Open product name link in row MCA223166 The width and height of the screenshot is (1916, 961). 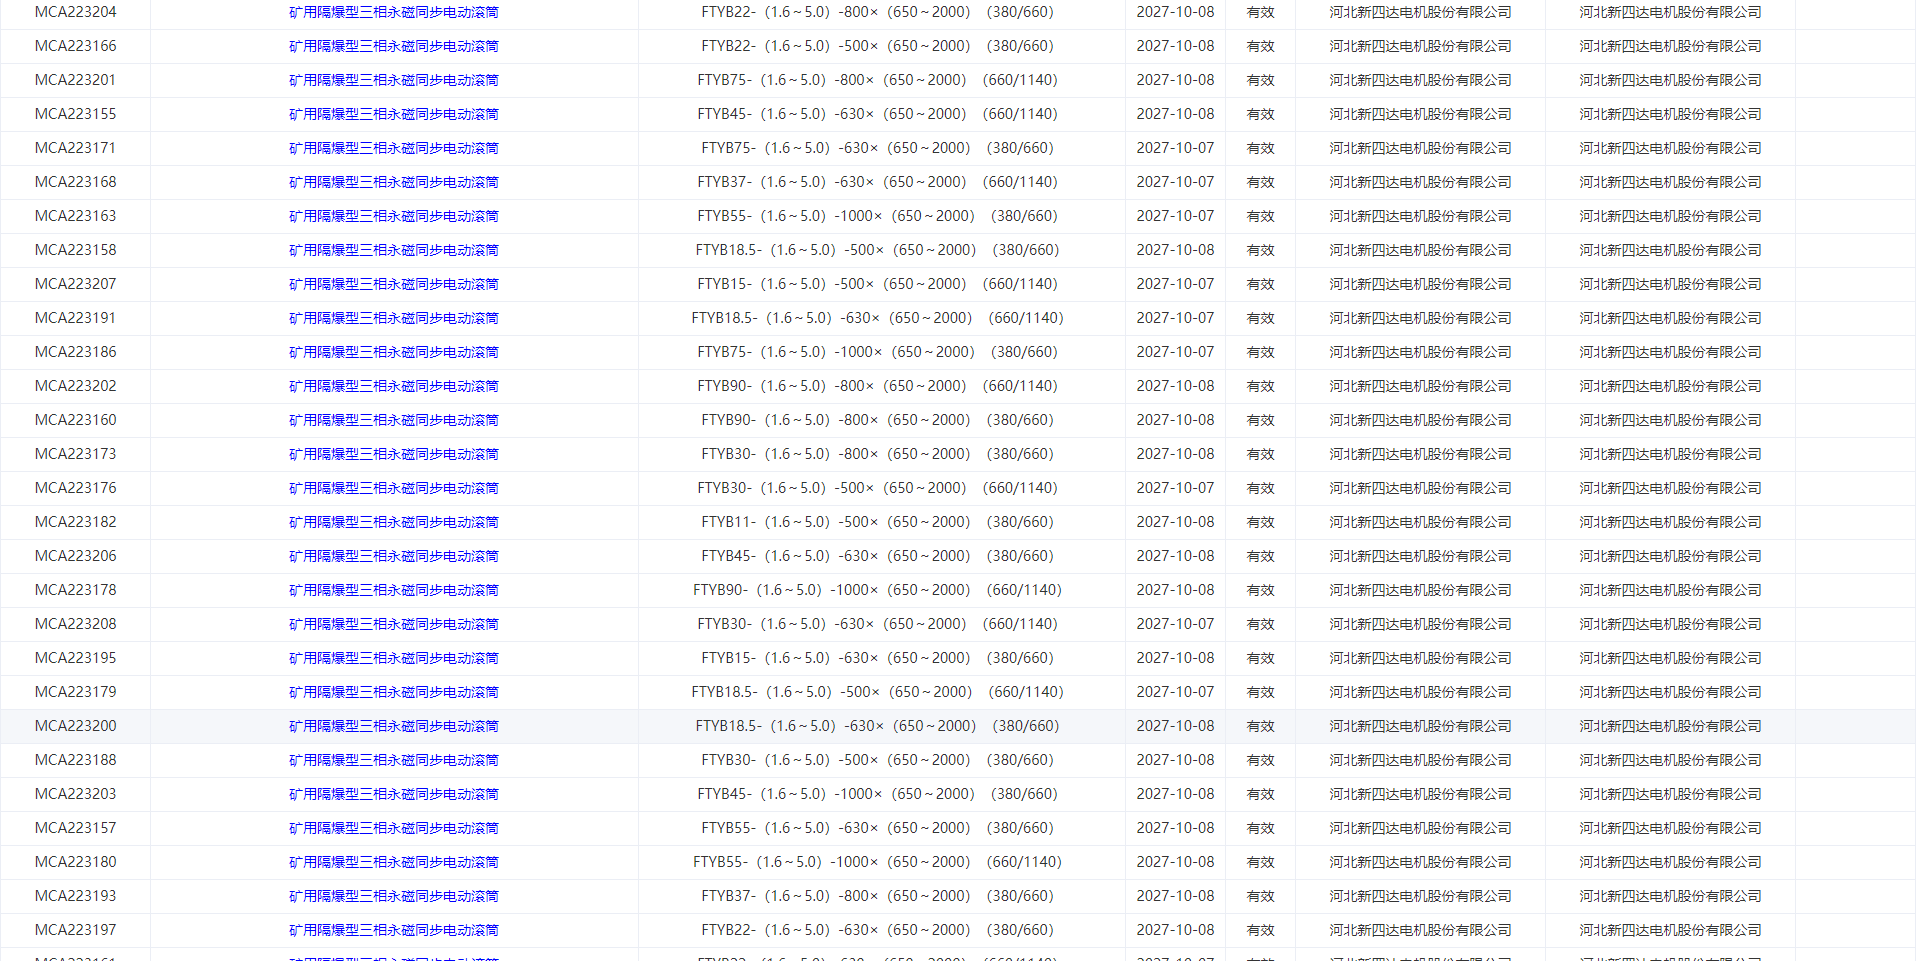pyautogui.click(x=393, y=46)
